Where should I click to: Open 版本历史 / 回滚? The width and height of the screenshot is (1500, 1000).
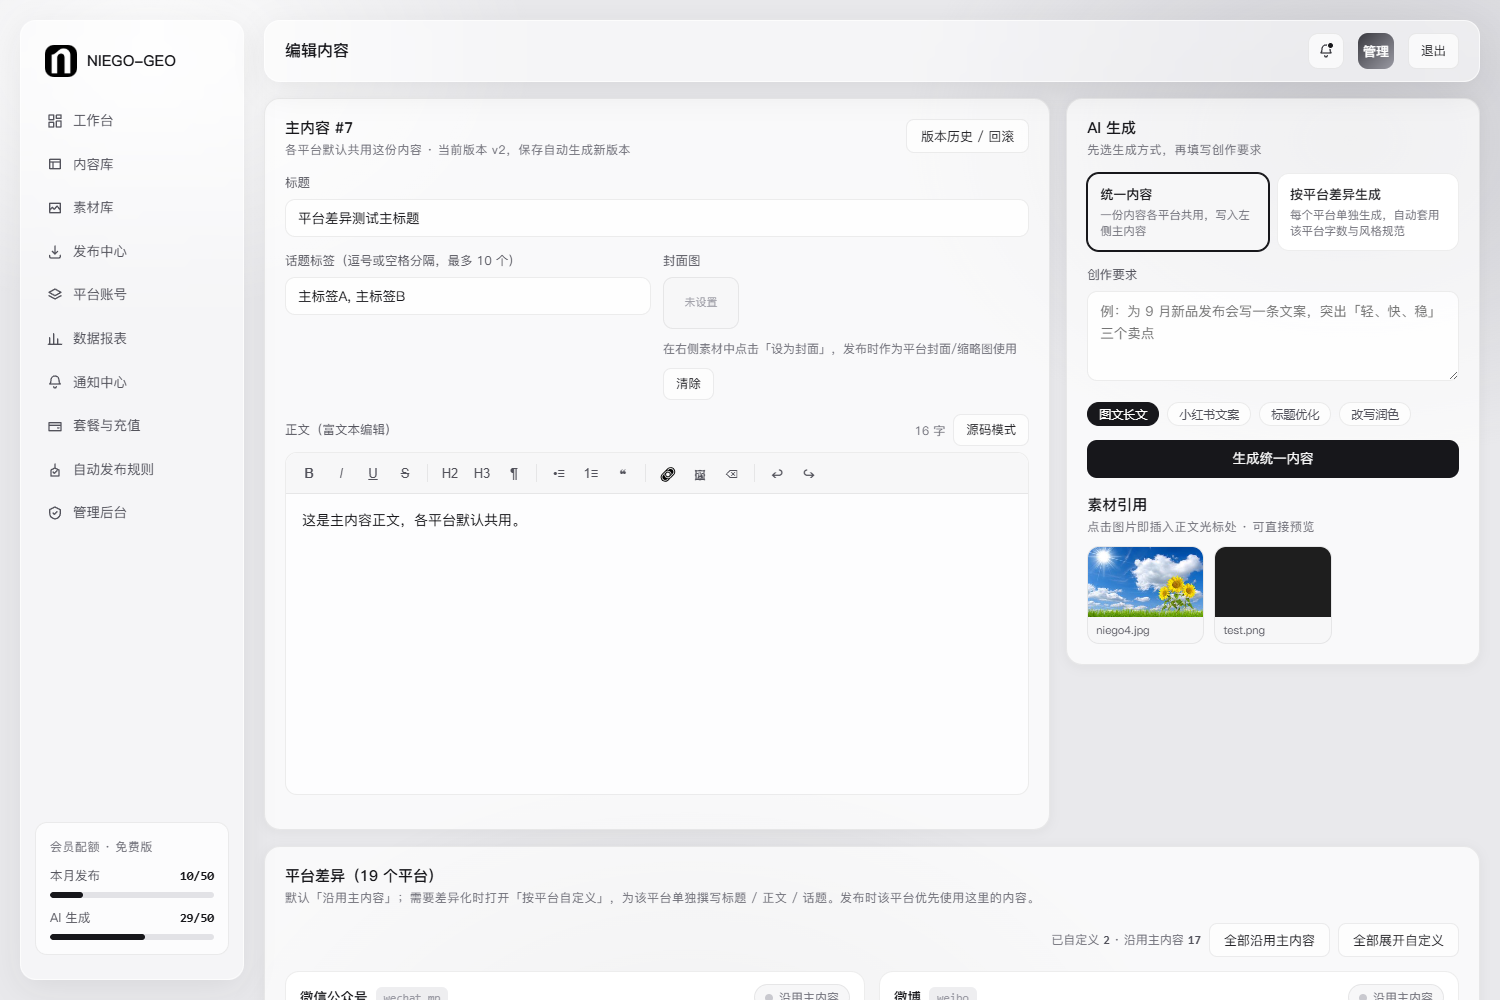967,136
